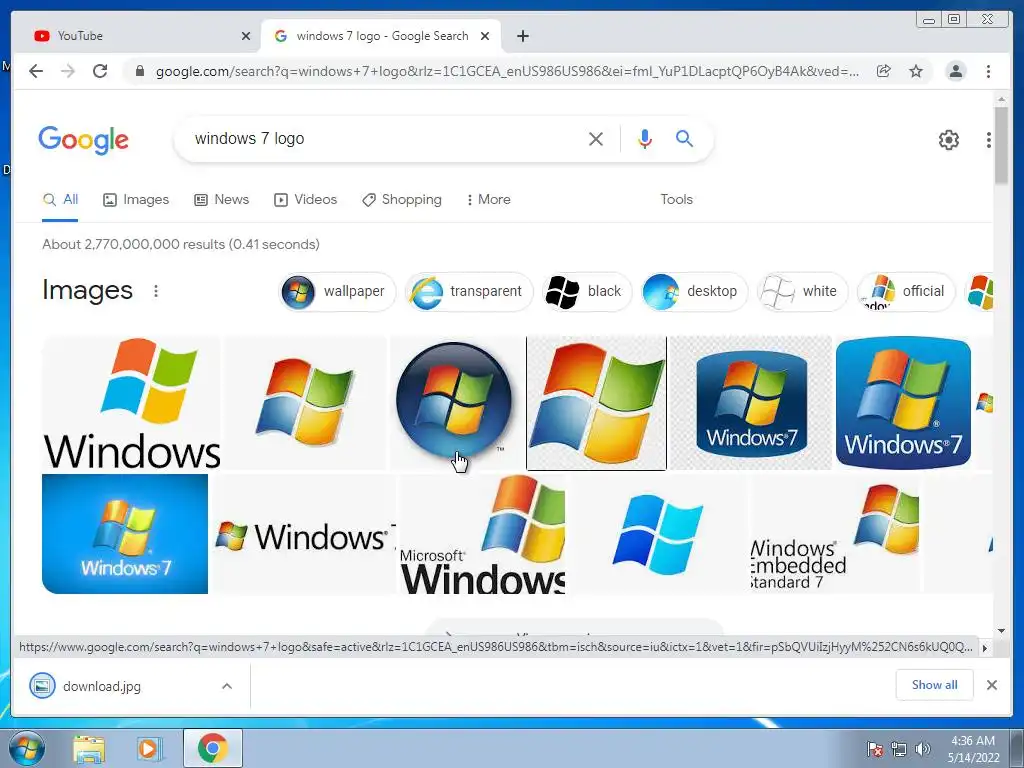Click the Chrome taskbar icon
1024x768 pixels.
(x=212, y=748)
